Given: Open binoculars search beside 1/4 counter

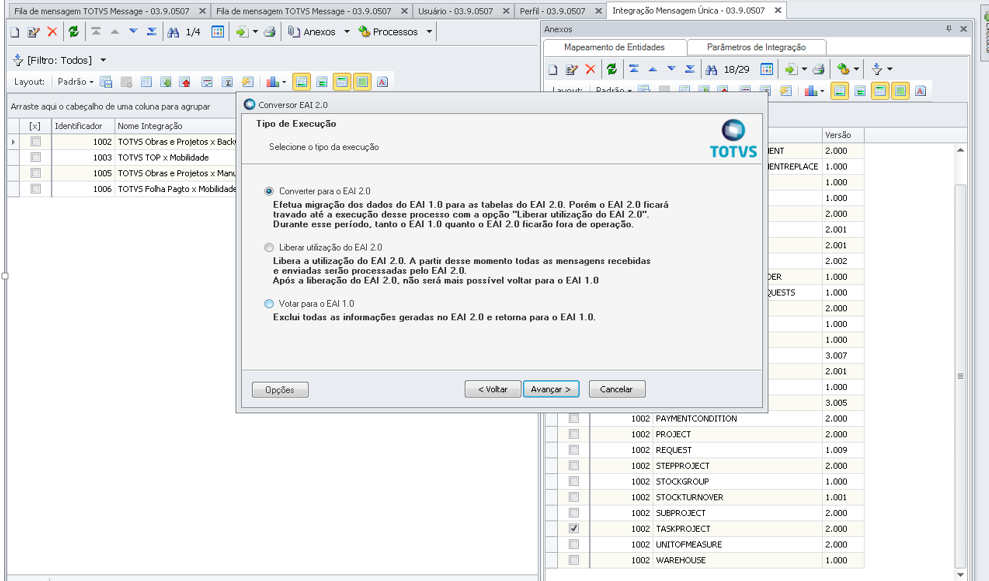Looking at the screenshot, I should tap(173, 32).
